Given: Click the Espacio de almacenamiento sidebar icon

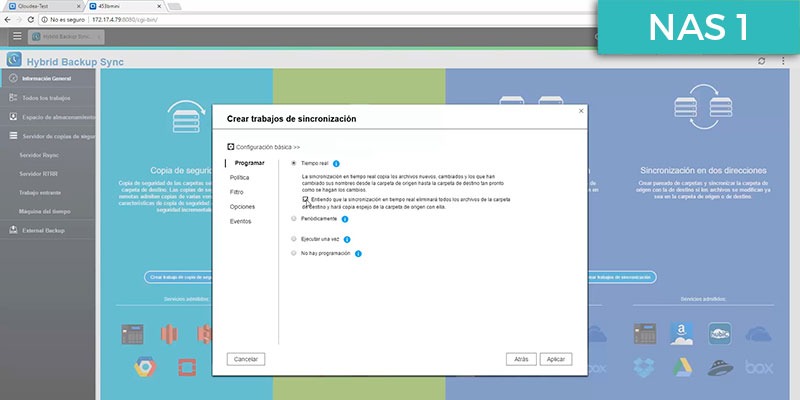Looking at the screenshot, I should [x=14, y=117].
